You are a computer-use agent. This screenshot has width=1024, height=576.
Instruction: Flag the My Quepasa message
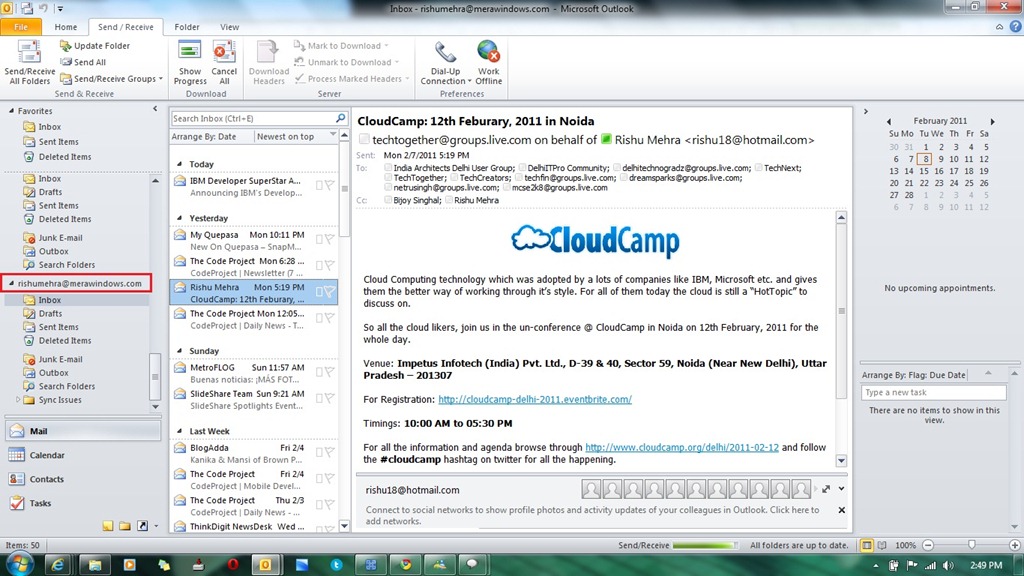pyautogui.click(x=329, y=240)
